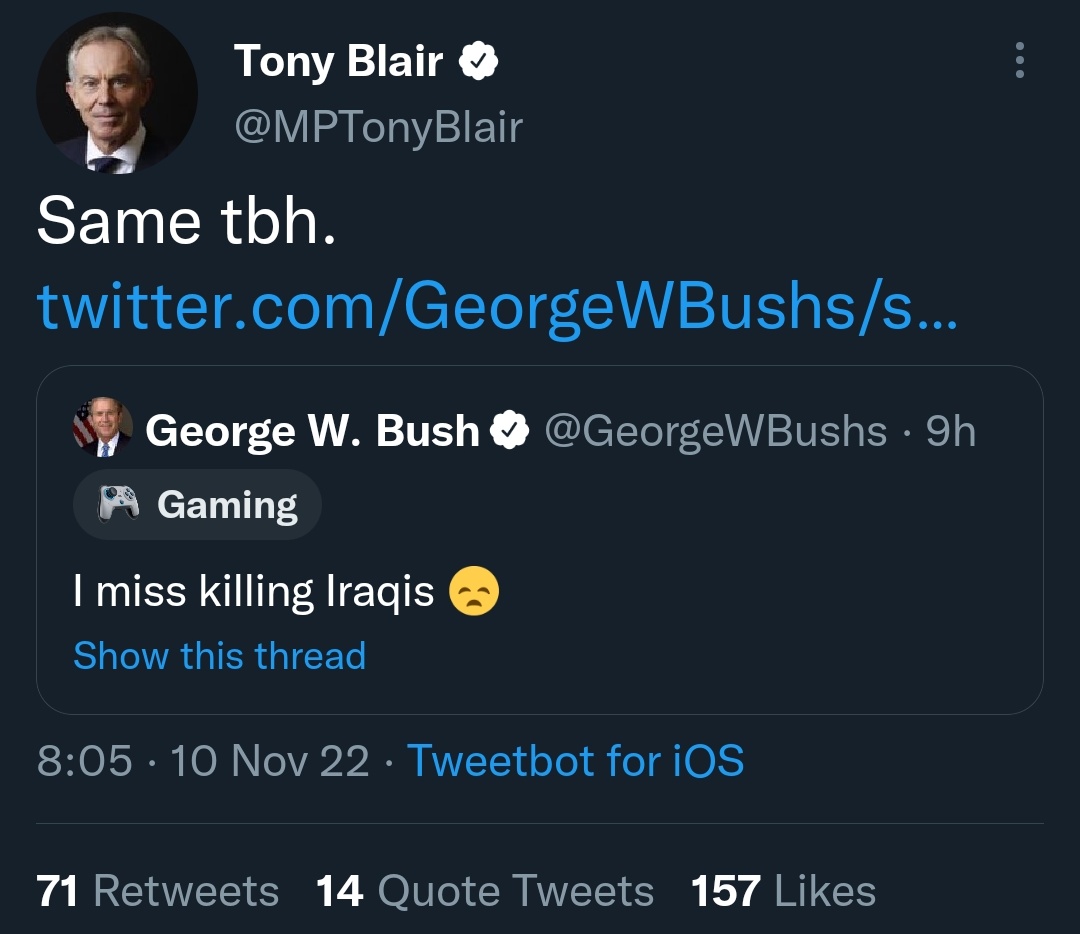Click the quoted tweet's text
1080x934 pixels.
(254, 592)
